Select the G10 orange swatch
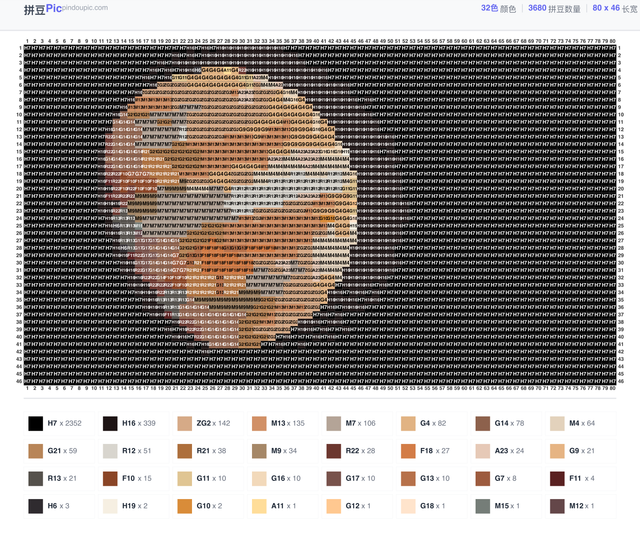Image resolution: width=640 pixels, height=541 pixels. pos(184,506)
